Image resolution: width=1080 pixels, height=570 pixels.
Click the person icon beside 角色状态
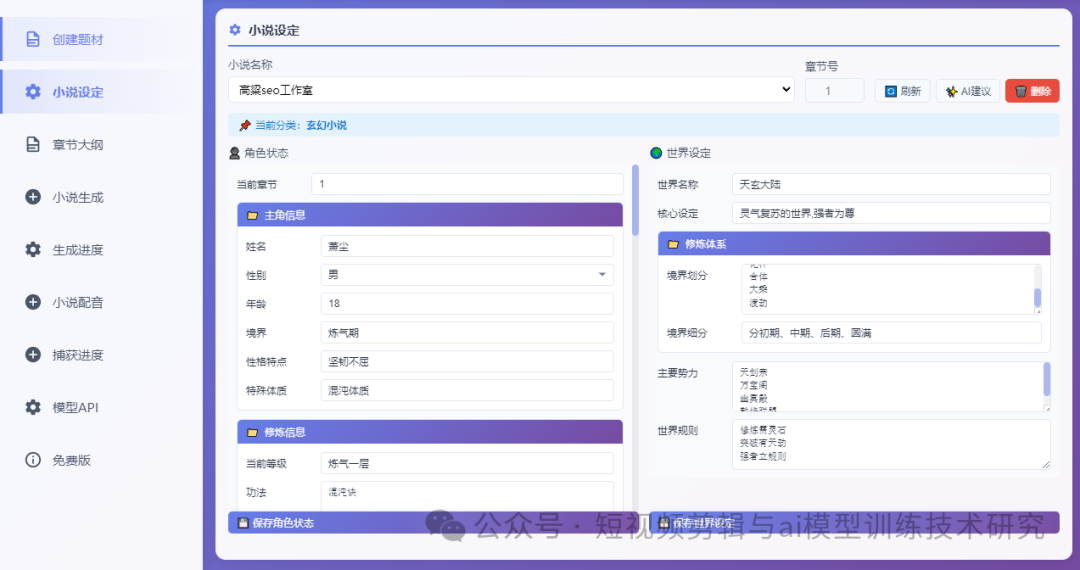[235, 153]
